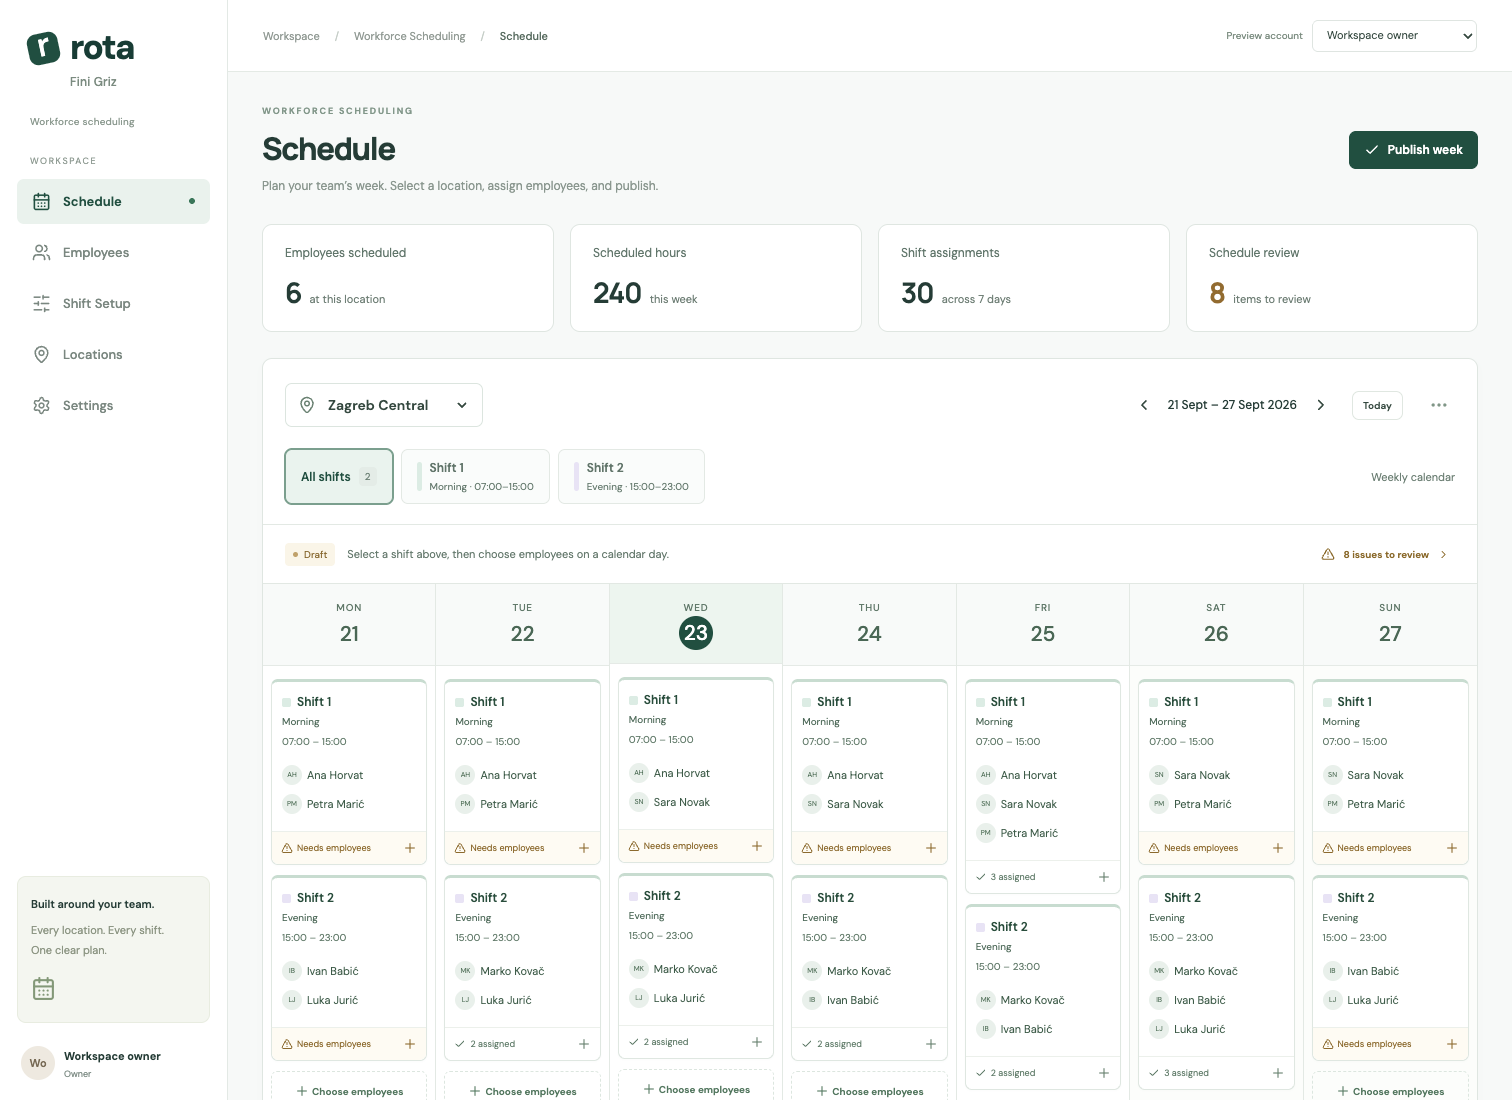Click the Settings gear icon
The width and height of the screenshot is (1512, 1100).
[x=41, y=406]
